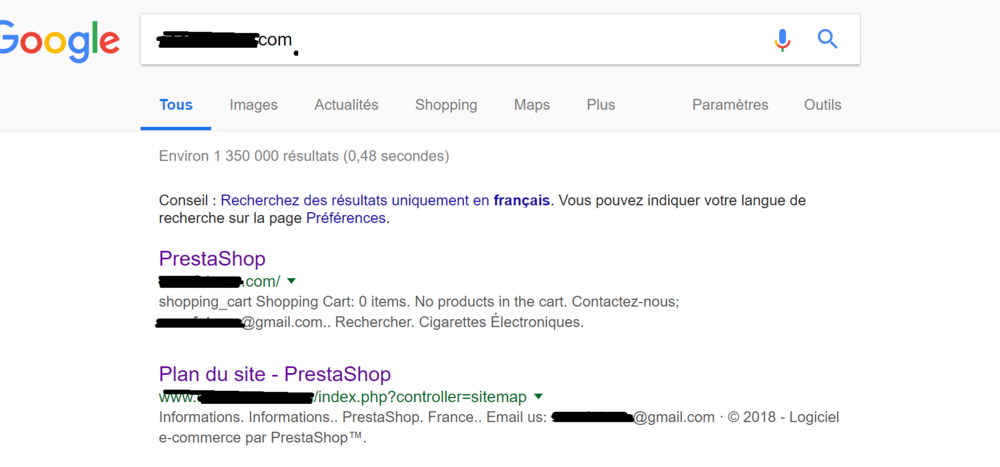Open the Plus more menu
Image resolution: width=1000 pixels, height=467 pixels.
[x=601, y=104]
